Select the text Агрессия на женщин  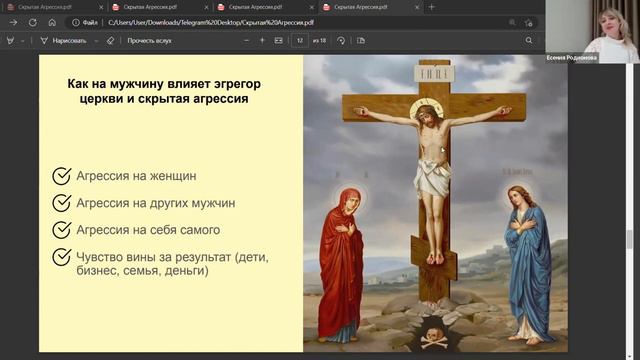click(136, 176)
